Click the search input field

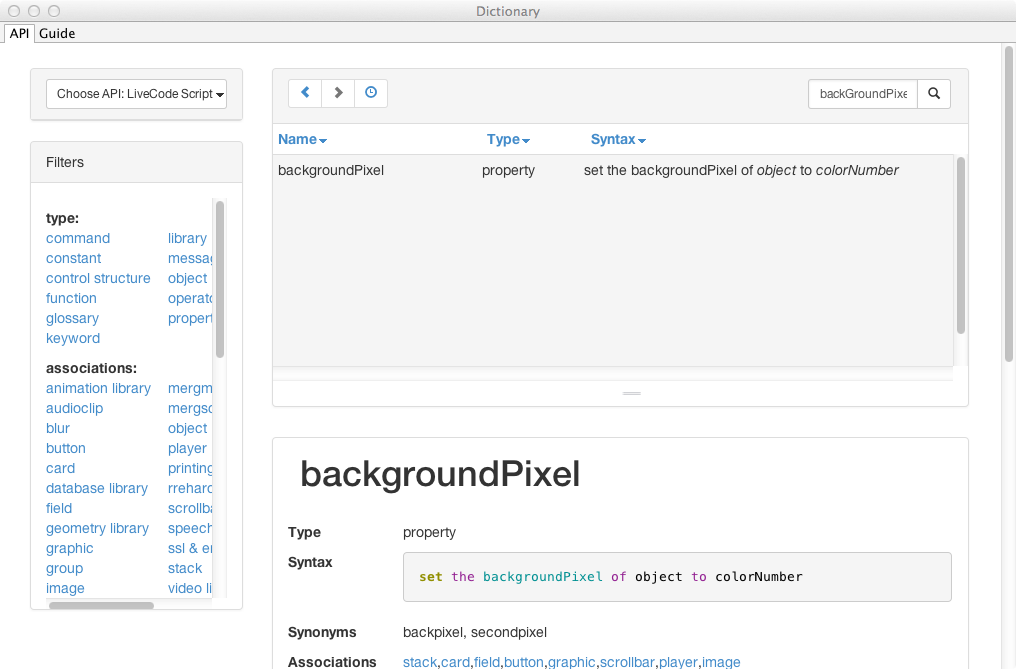point(862,94)
